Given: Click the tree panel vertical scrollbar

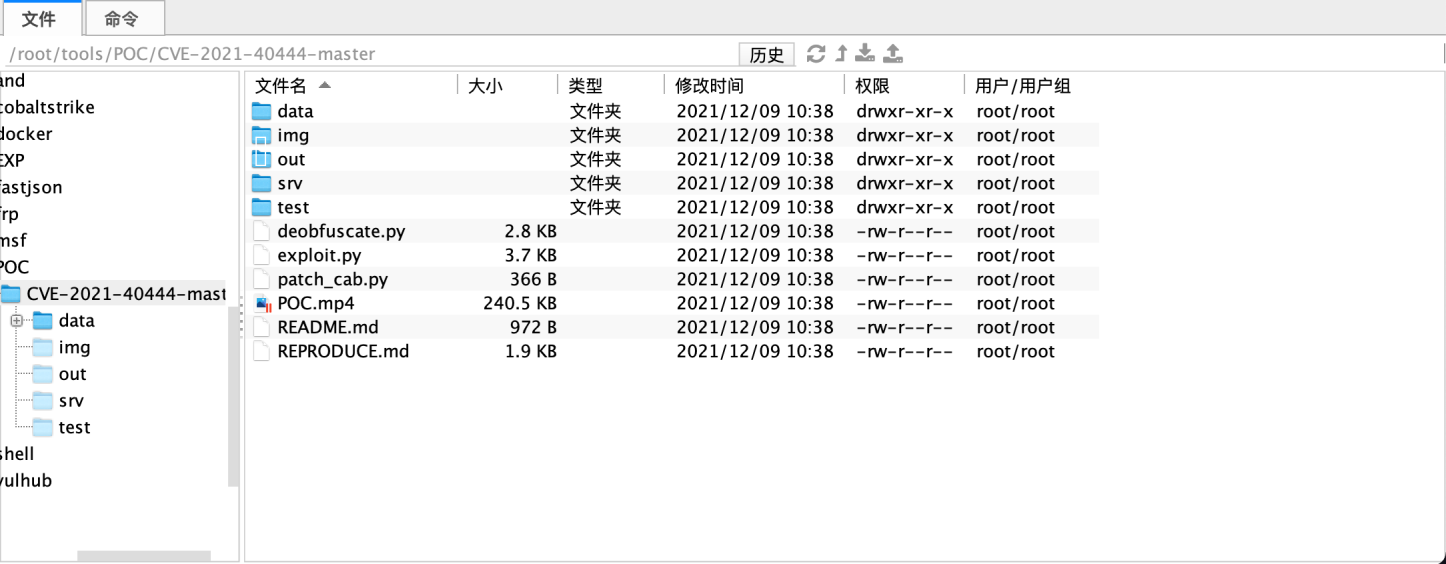Looking at the screenshot, I should point(234,396).
